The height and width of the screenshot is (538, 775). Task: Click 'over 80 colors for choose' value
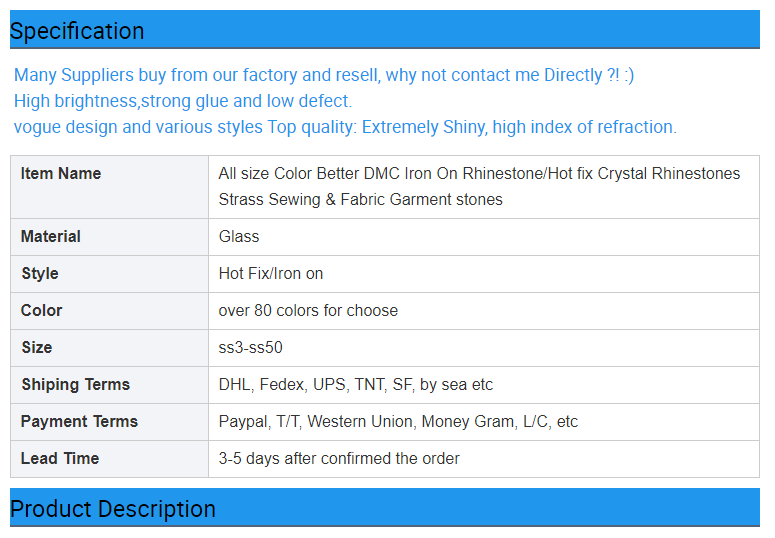tap(308, 311)
